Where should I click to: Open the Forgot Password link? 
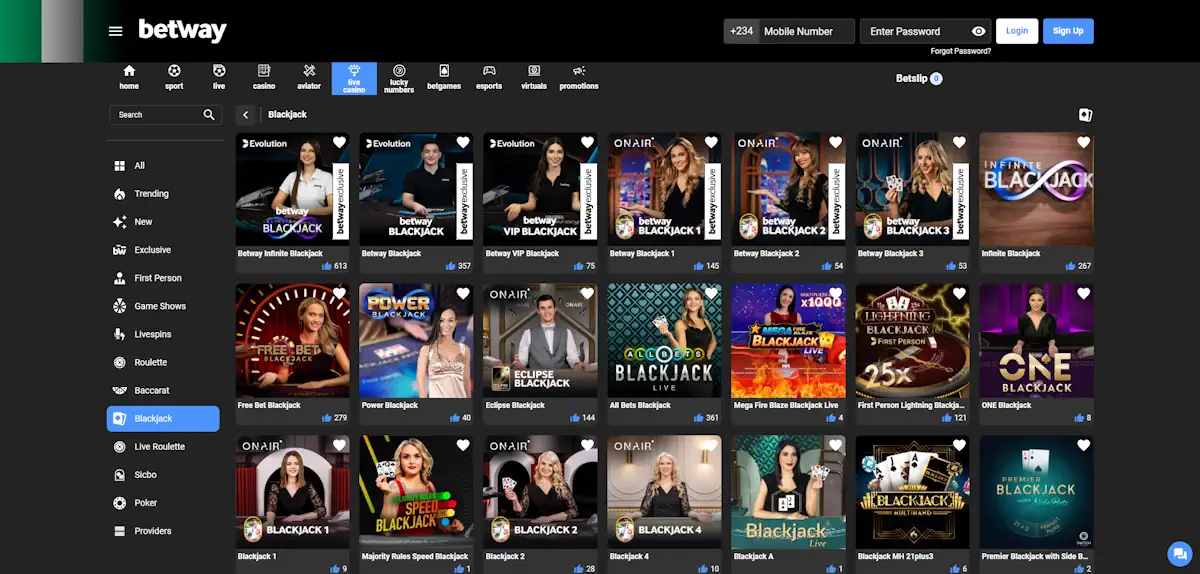pos(960,51)
